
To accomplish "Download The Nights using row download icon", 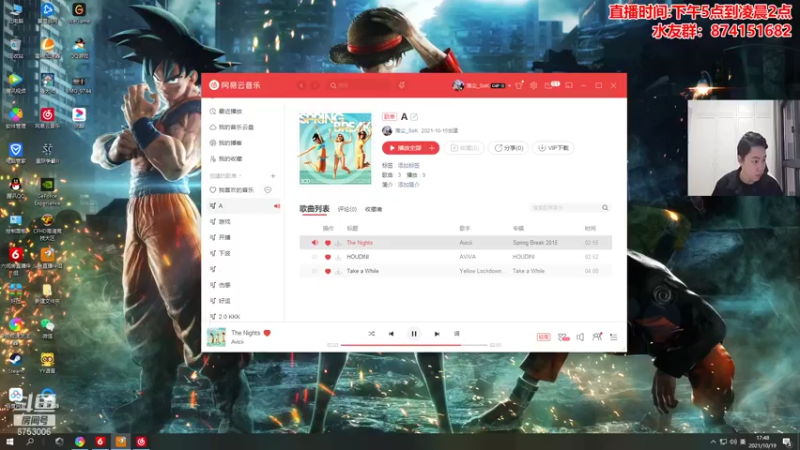I will click(338, 243).
